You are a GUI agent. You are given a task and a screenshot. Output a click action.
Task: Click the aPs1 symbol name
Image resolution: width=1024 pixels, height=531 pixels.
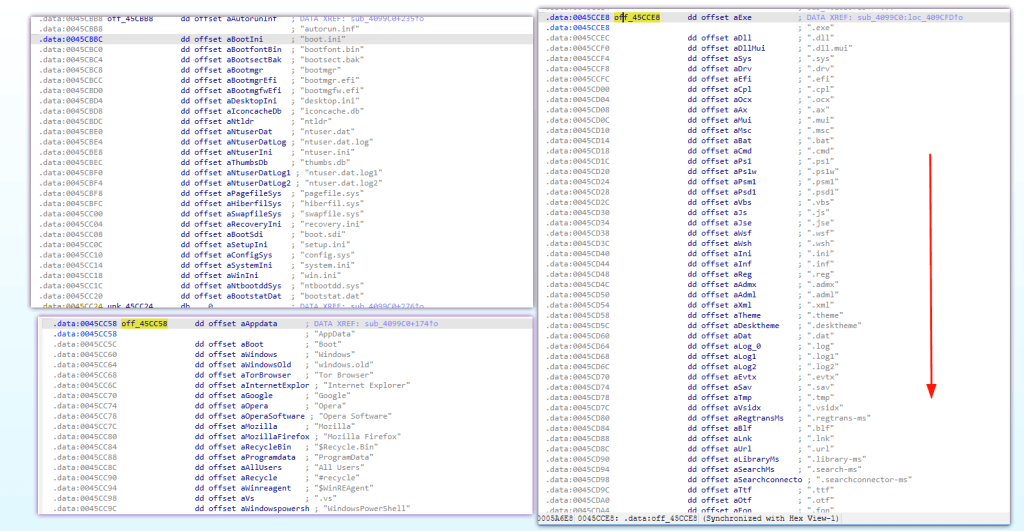point(742,161)
